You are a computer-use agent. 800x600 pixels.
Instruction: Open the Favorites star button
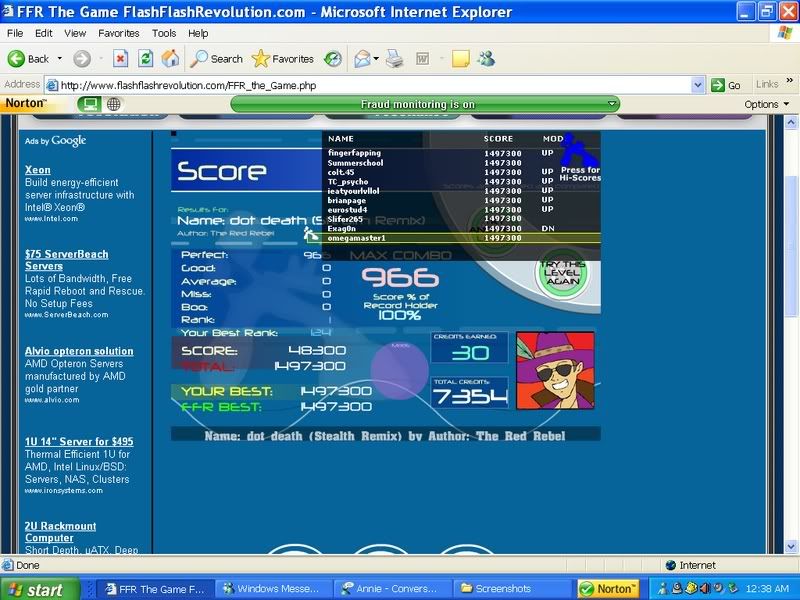[283, 59]
